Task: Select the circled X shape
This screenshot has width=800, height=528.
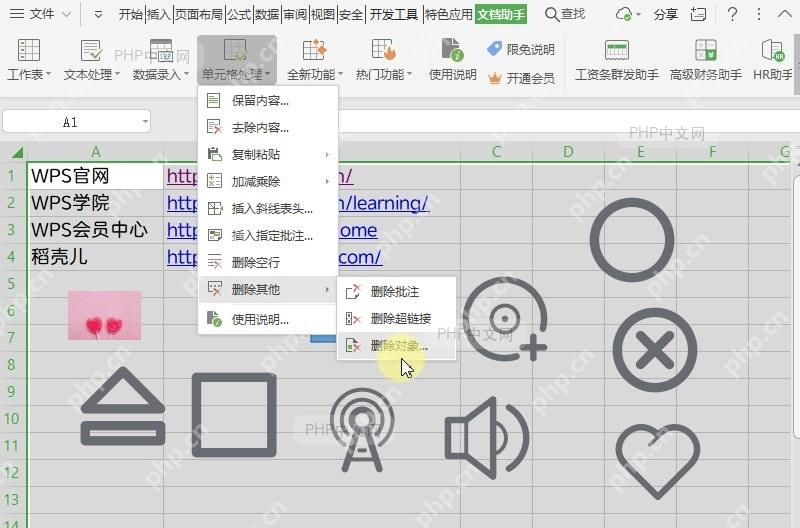Action: (x=655, y=350)
